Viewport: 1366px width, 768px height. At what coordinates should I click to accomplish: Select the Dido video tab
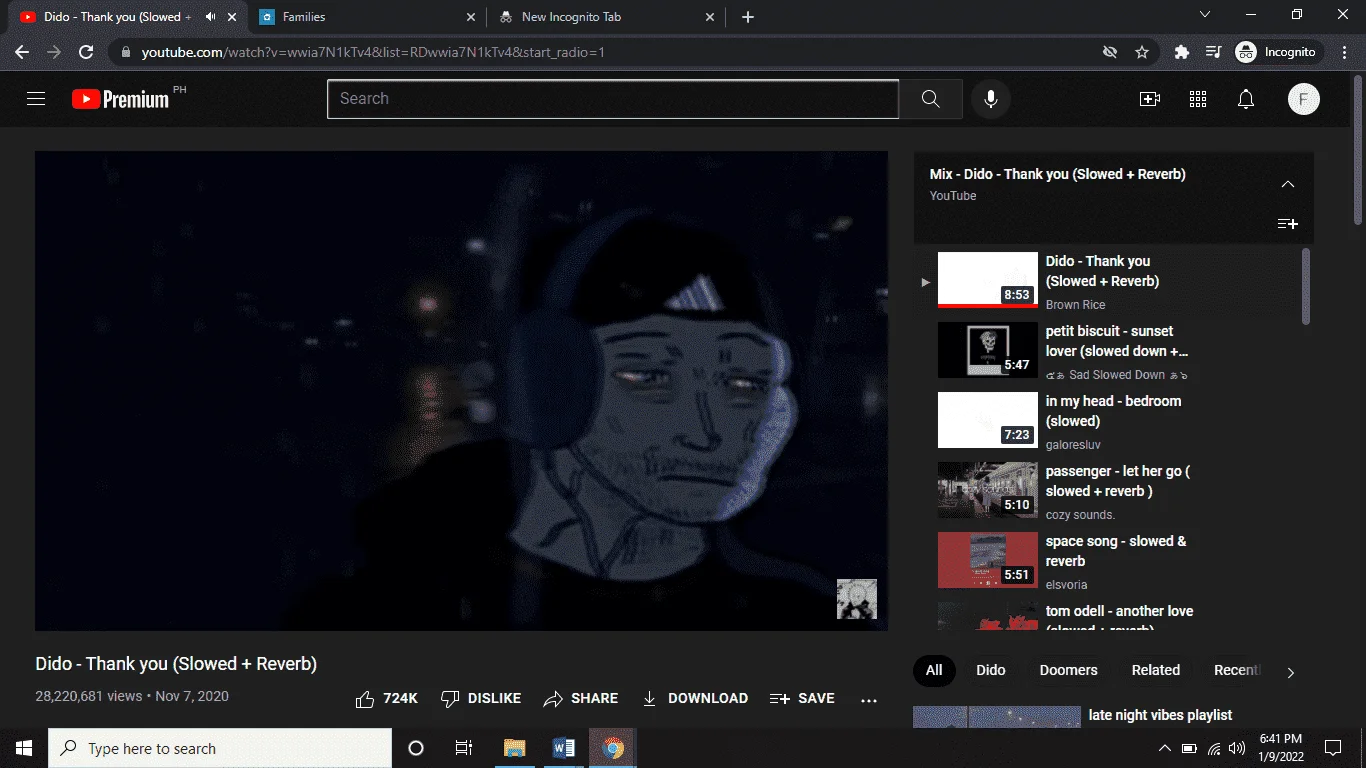pyautogui.click(x=127, y=17)
